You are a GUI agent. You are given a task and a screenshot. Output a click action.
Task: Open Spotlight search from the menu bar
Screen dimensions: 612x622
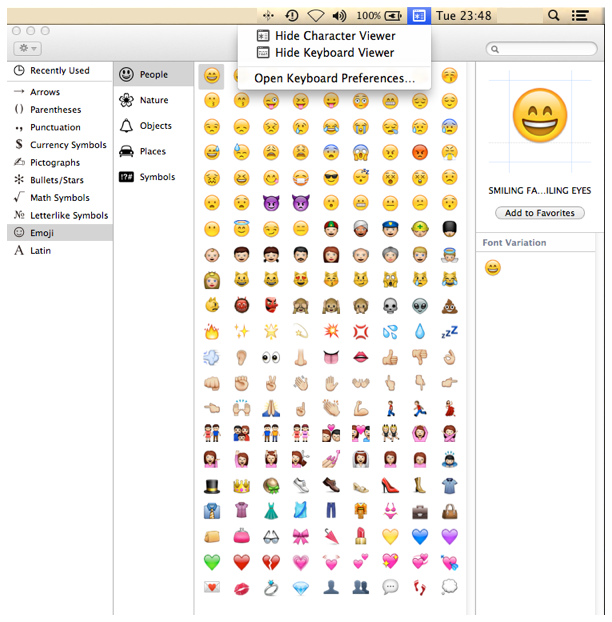tap(553, 16)
